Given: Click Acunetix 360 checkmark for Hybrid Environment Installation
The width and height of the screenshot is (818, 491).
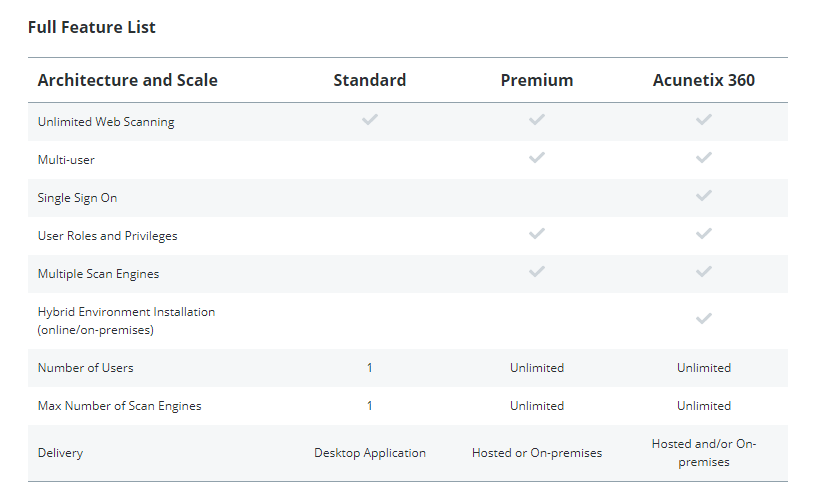Looking at the screenshot, I should click(703, 318).
